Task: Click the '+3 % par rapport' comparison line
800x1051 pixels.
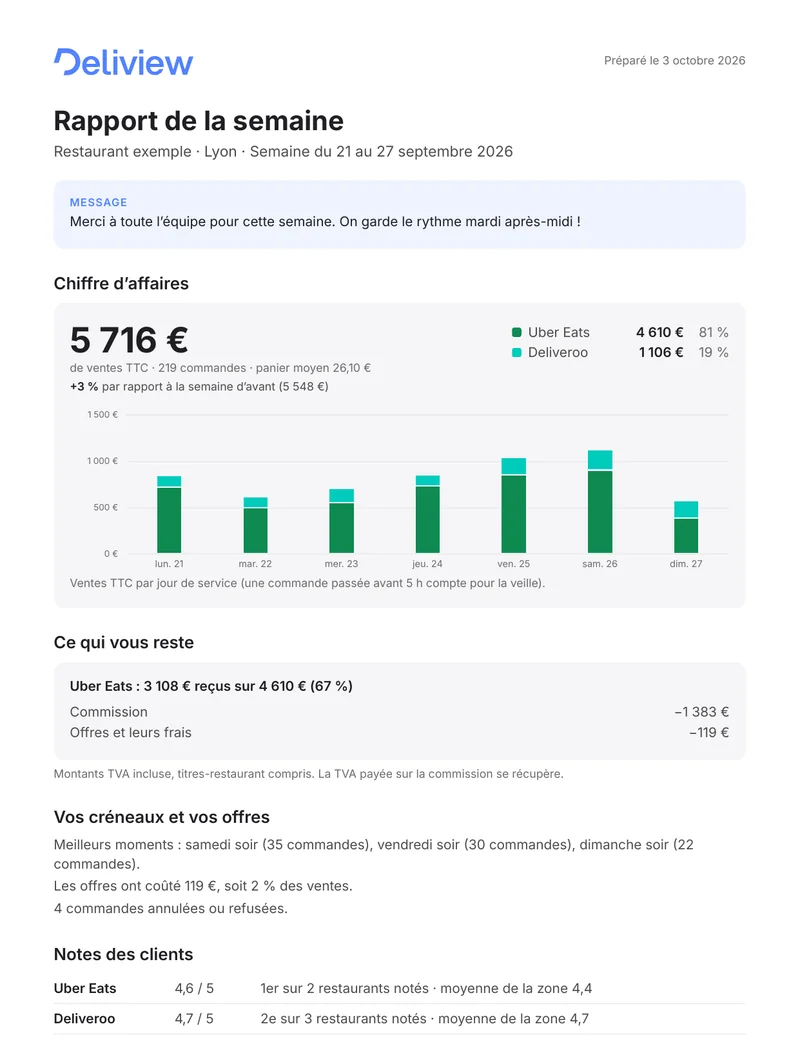Action: [x=199, y=387]
